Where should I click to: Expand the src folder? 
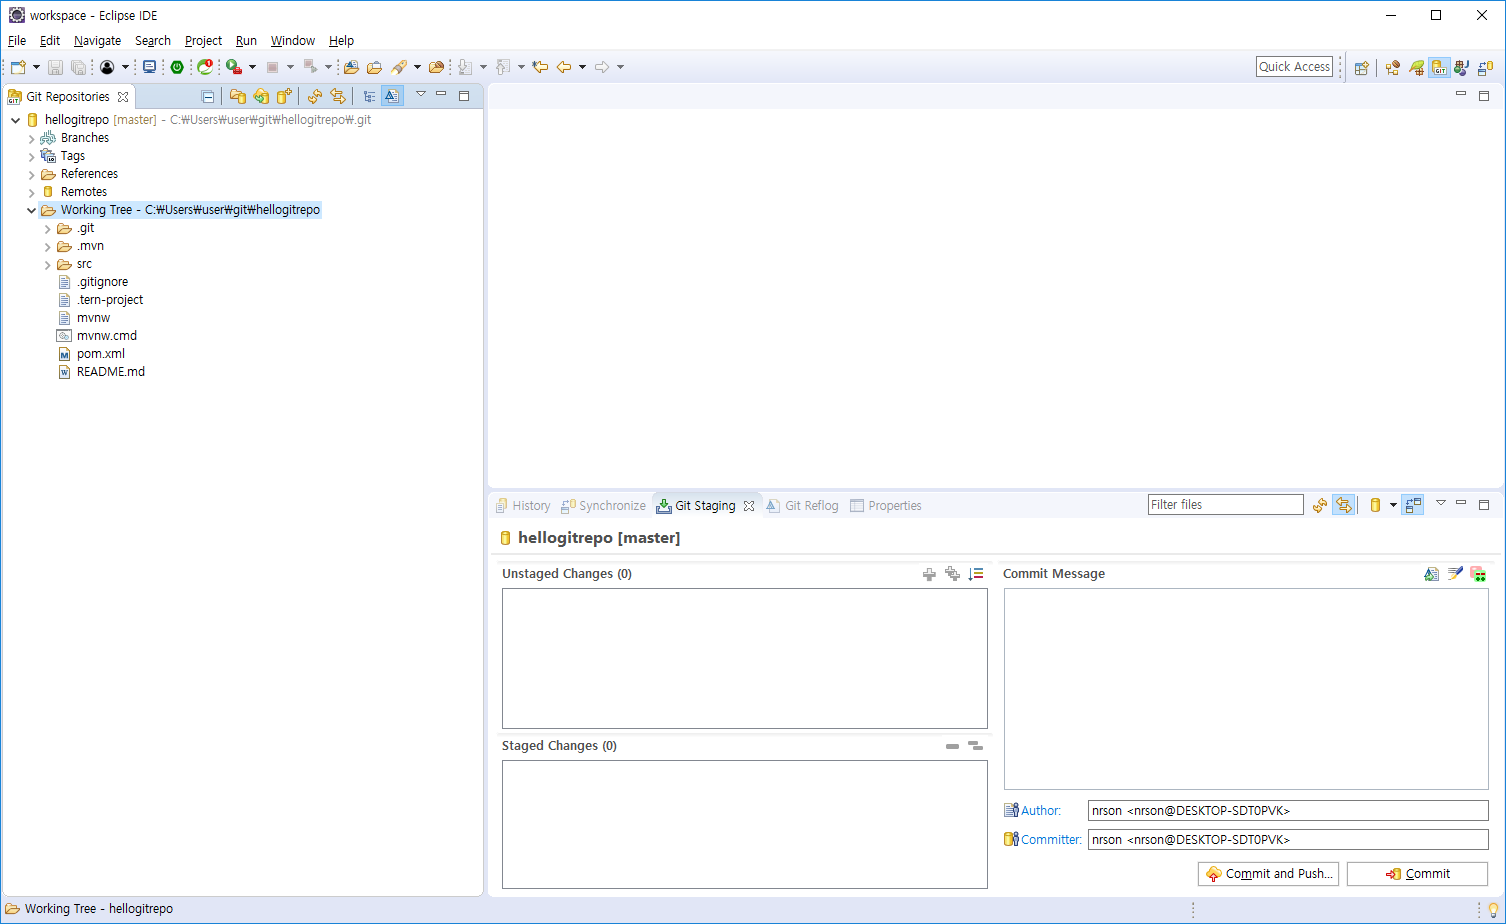click(x=48, y=265)
